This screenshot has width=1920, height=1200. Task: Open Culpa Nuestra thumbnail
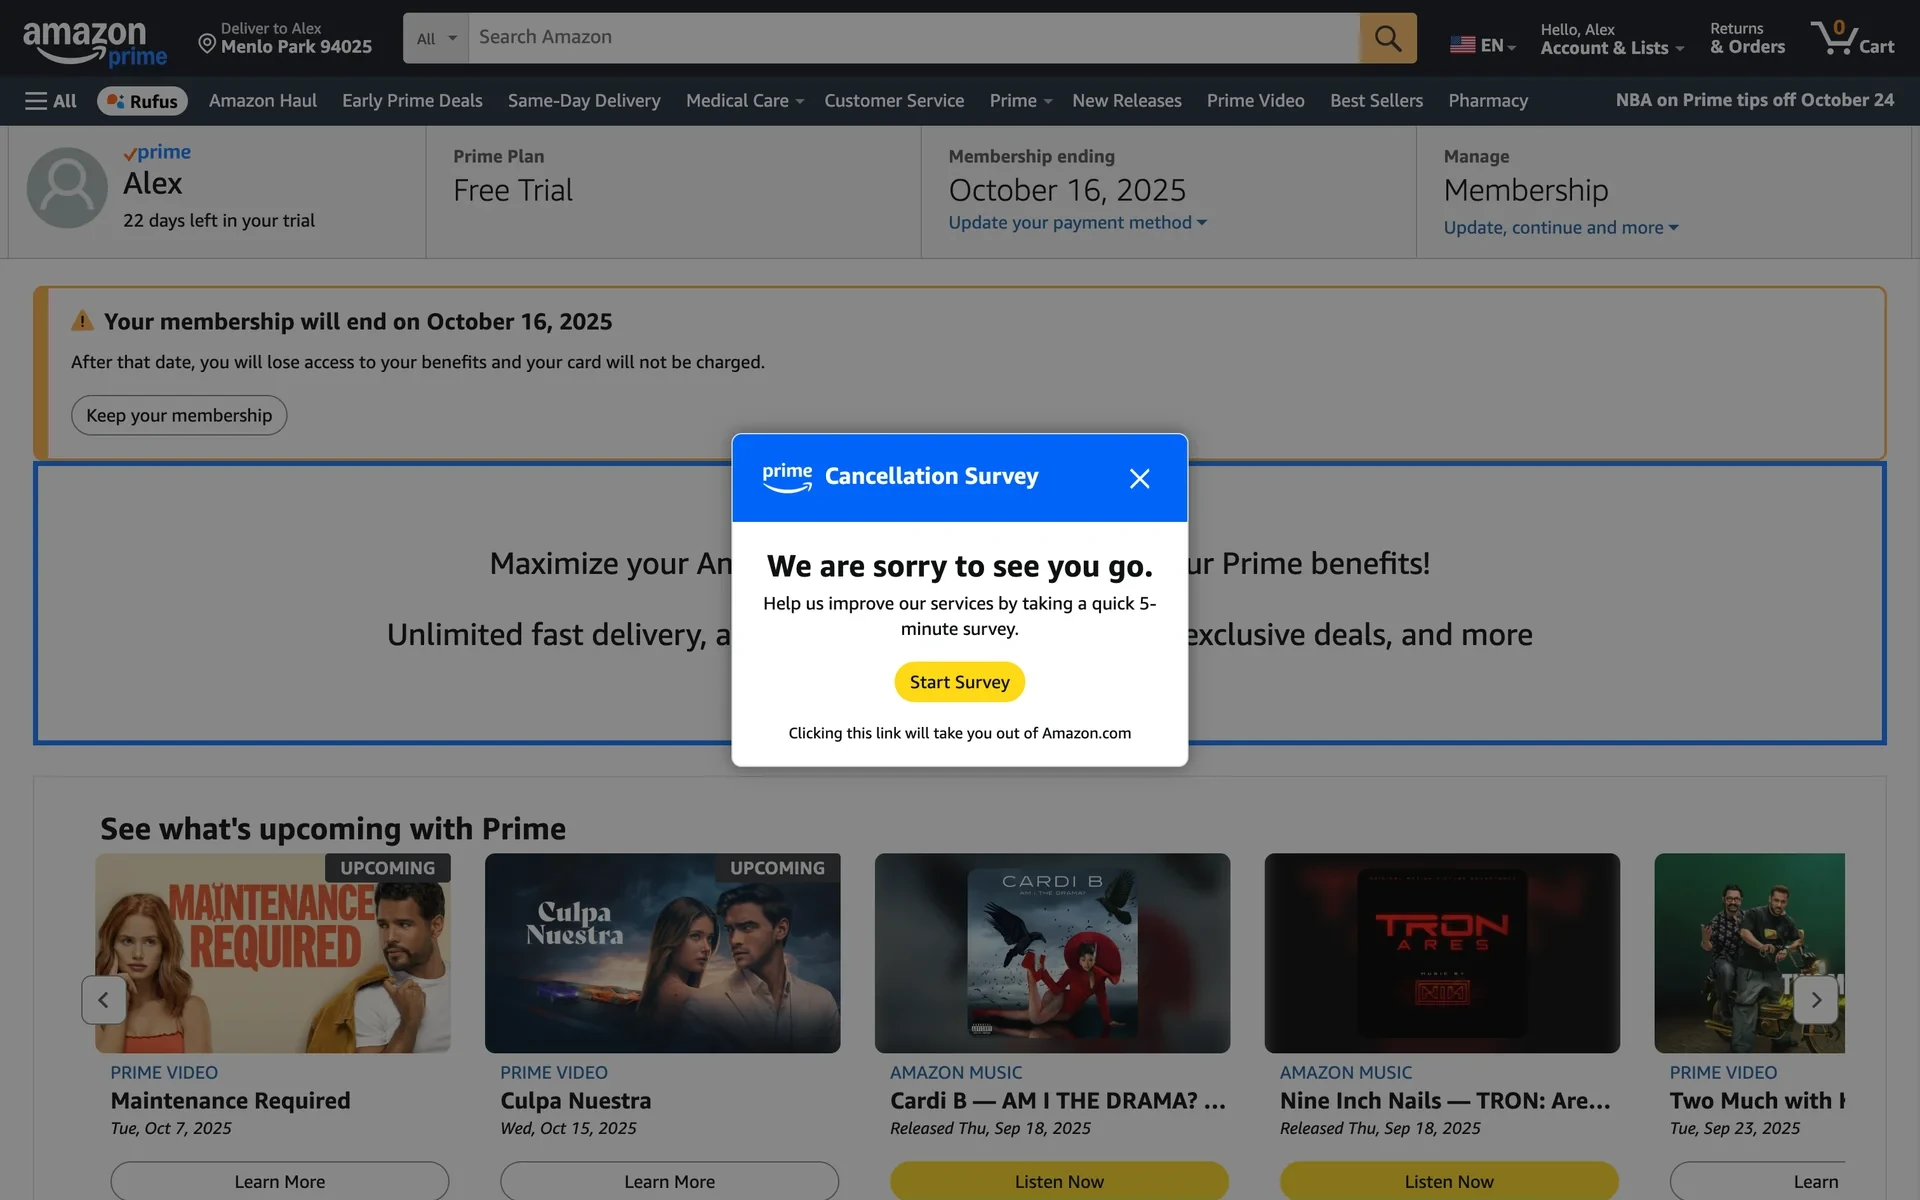(662, 953)
